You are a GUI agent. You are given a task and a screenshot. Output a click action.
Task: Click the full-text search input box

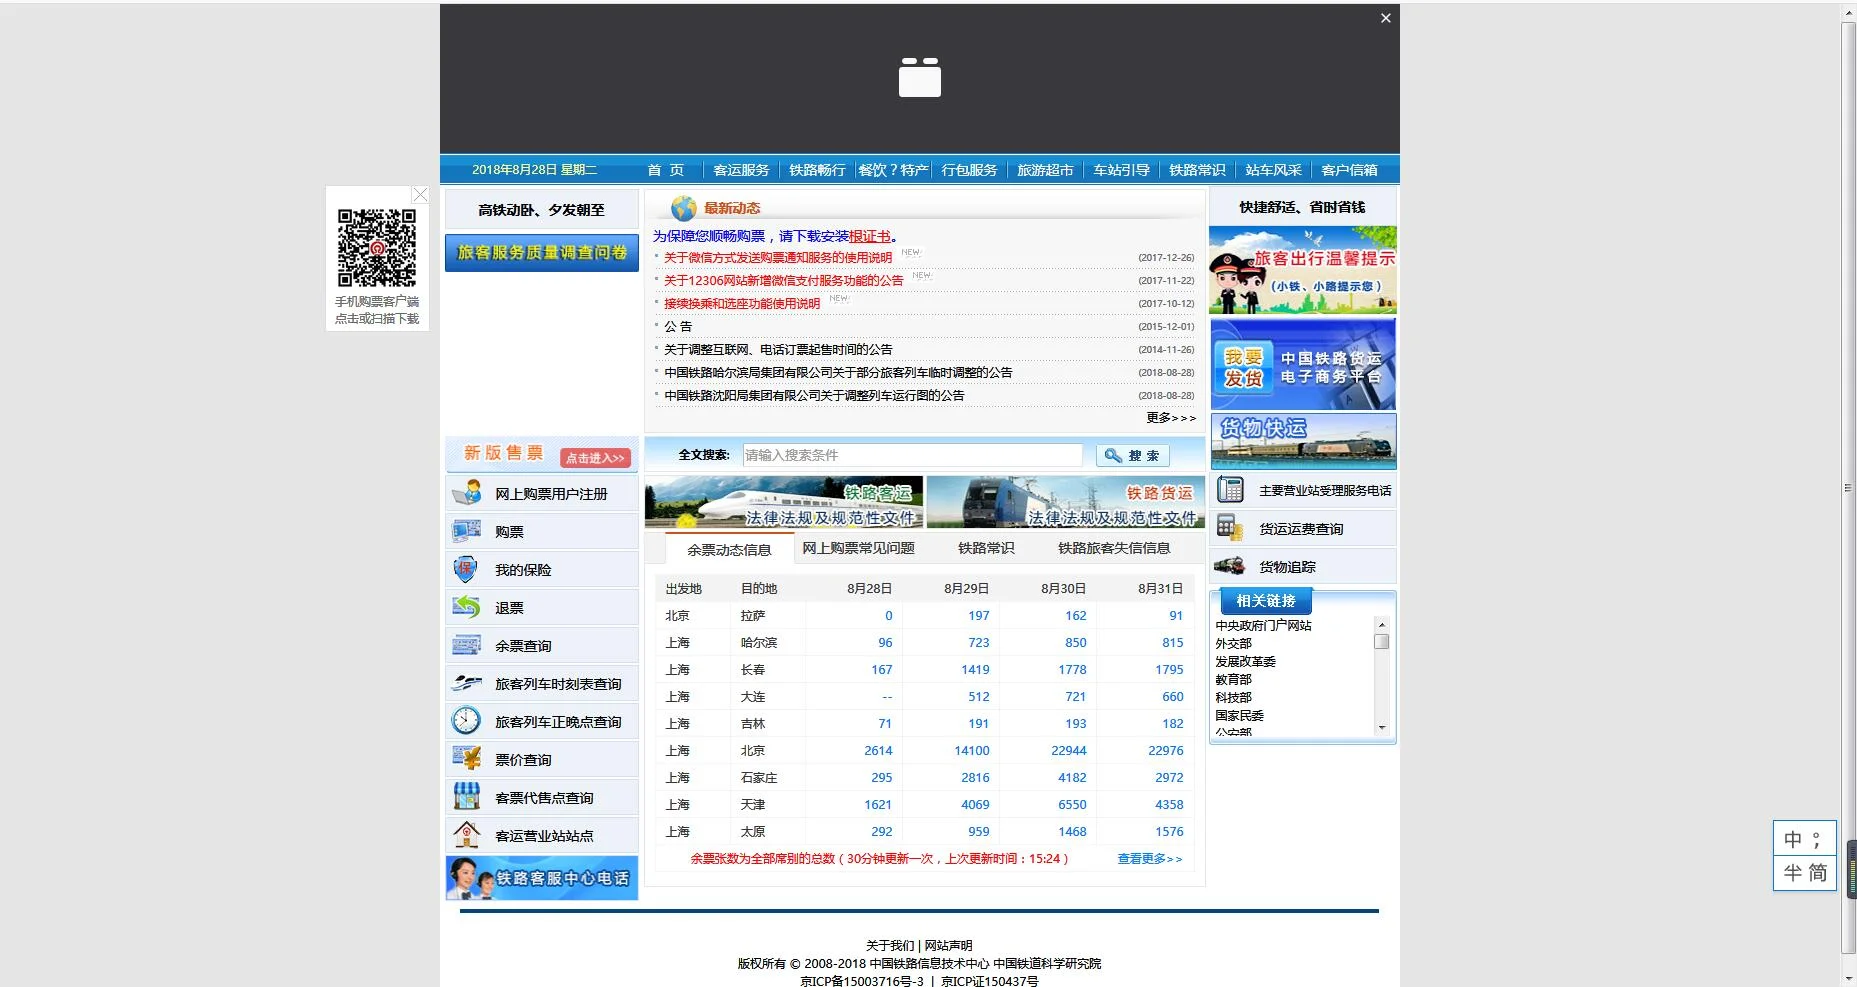(x=910, y=455)
